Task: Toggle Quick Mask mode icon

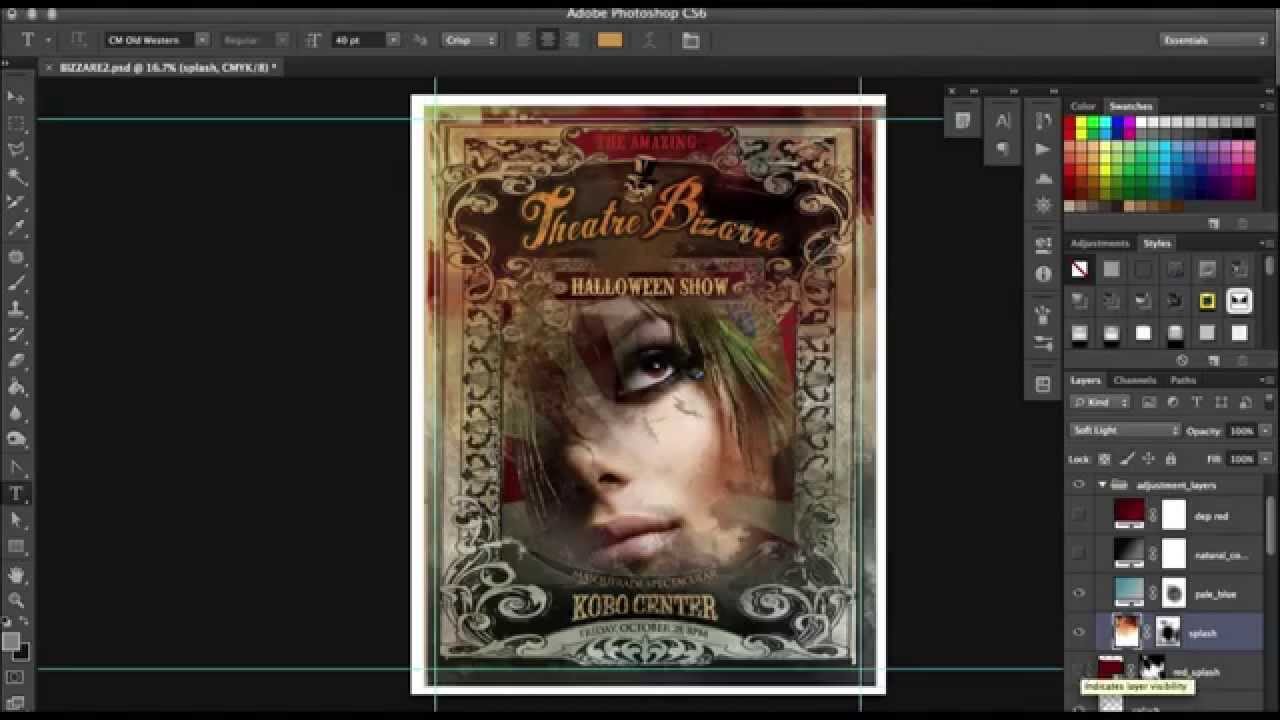Action: click(15, 677)
